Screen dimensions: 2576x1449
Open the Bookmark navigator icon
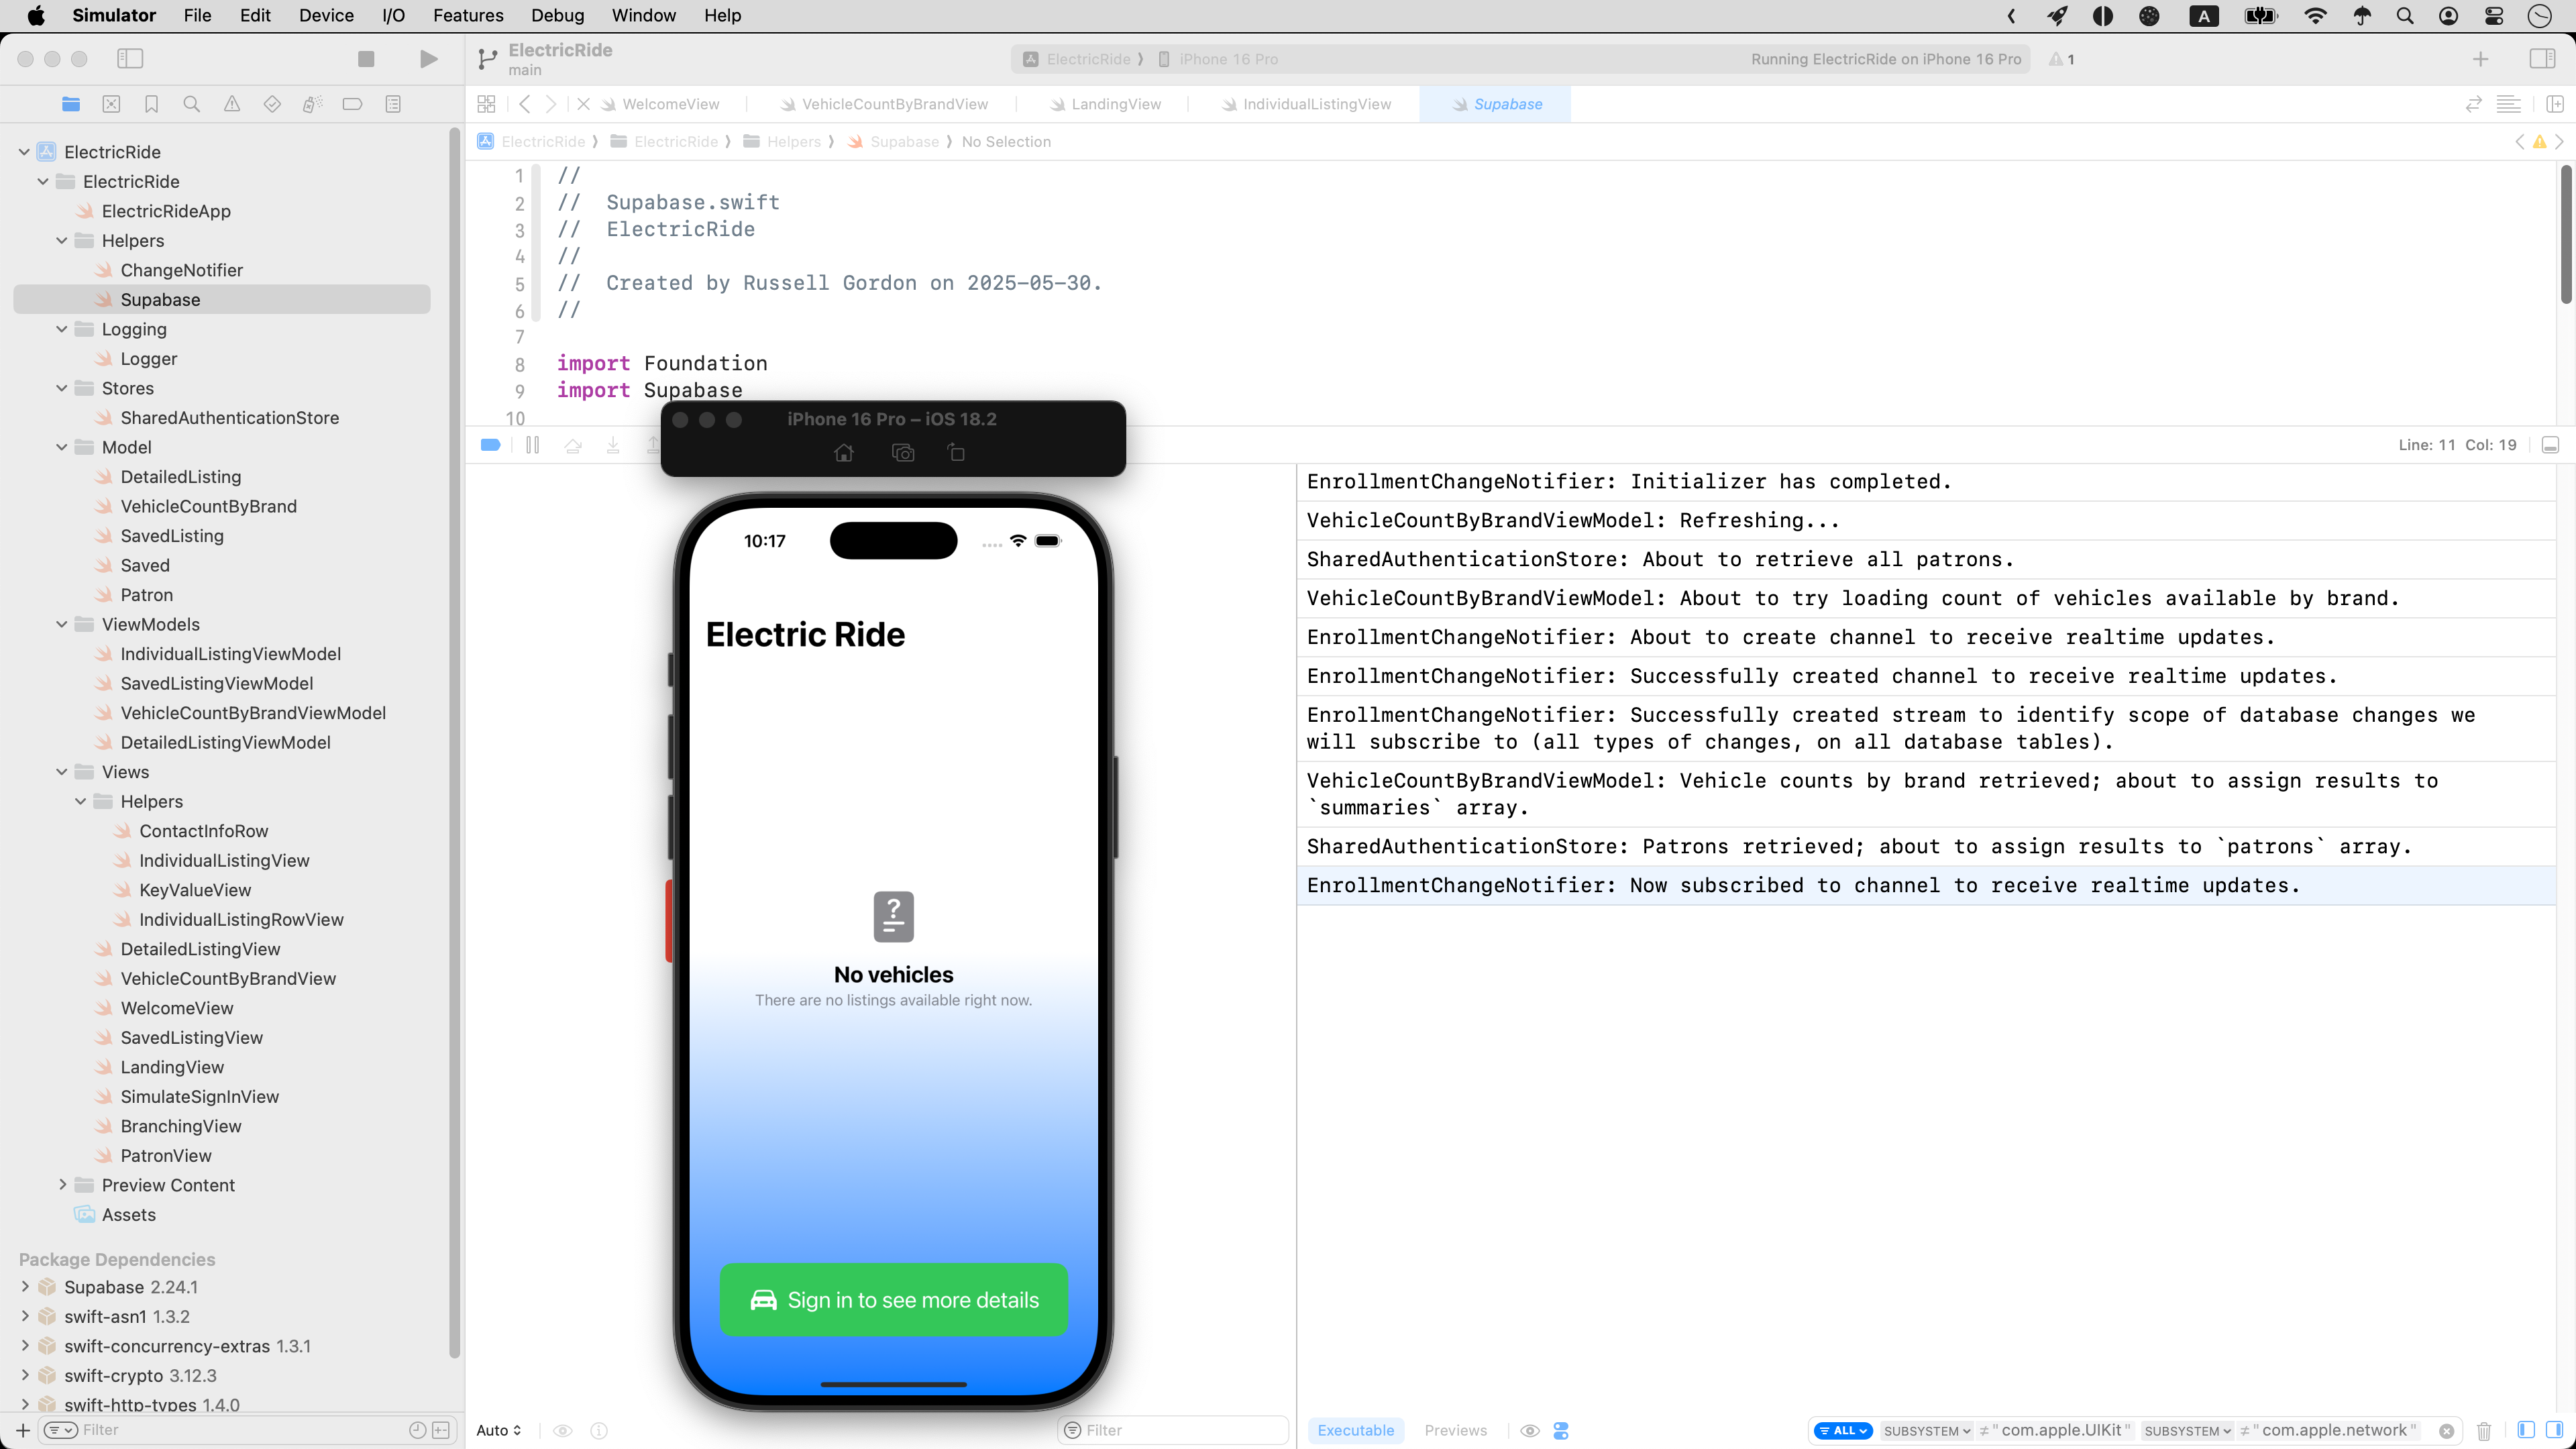tap(151, 104)
